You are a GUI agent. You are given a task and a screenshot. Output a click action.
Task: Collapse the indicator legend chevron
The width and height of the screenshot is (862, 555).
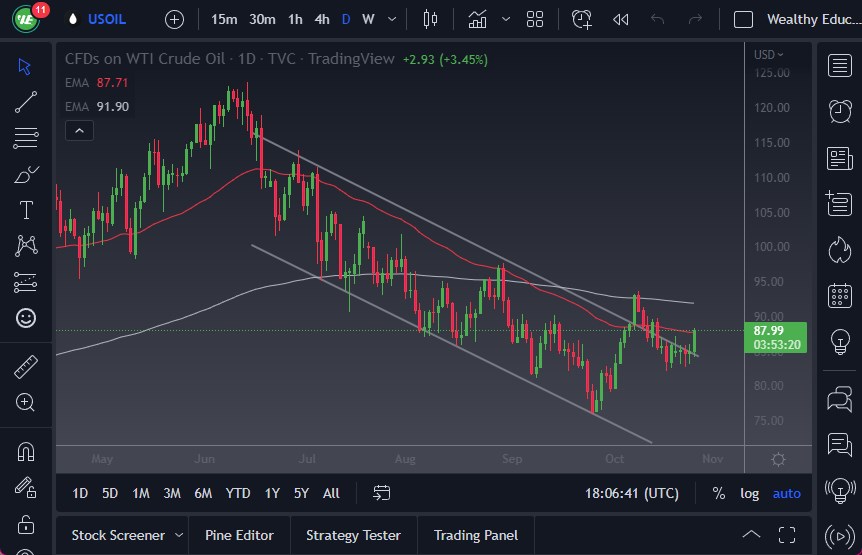pos(78,130)
